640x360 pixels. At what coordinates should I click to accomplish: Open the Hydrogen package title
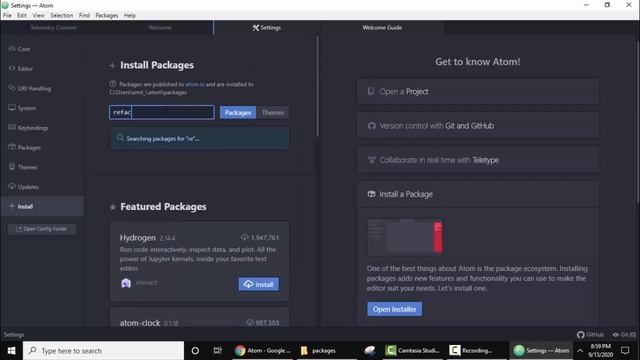(138, 238)
